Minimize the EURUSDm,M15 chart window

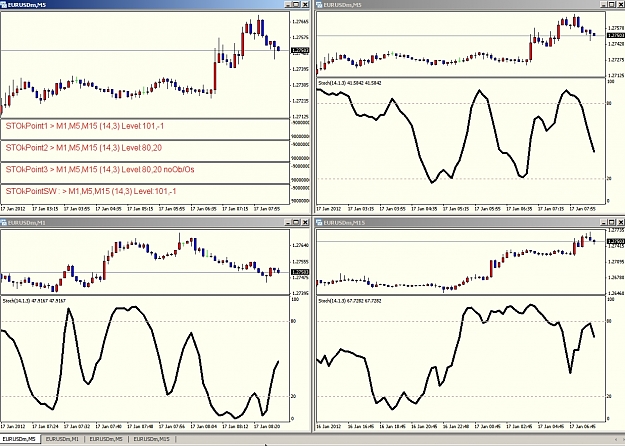[x=604, y=222]
